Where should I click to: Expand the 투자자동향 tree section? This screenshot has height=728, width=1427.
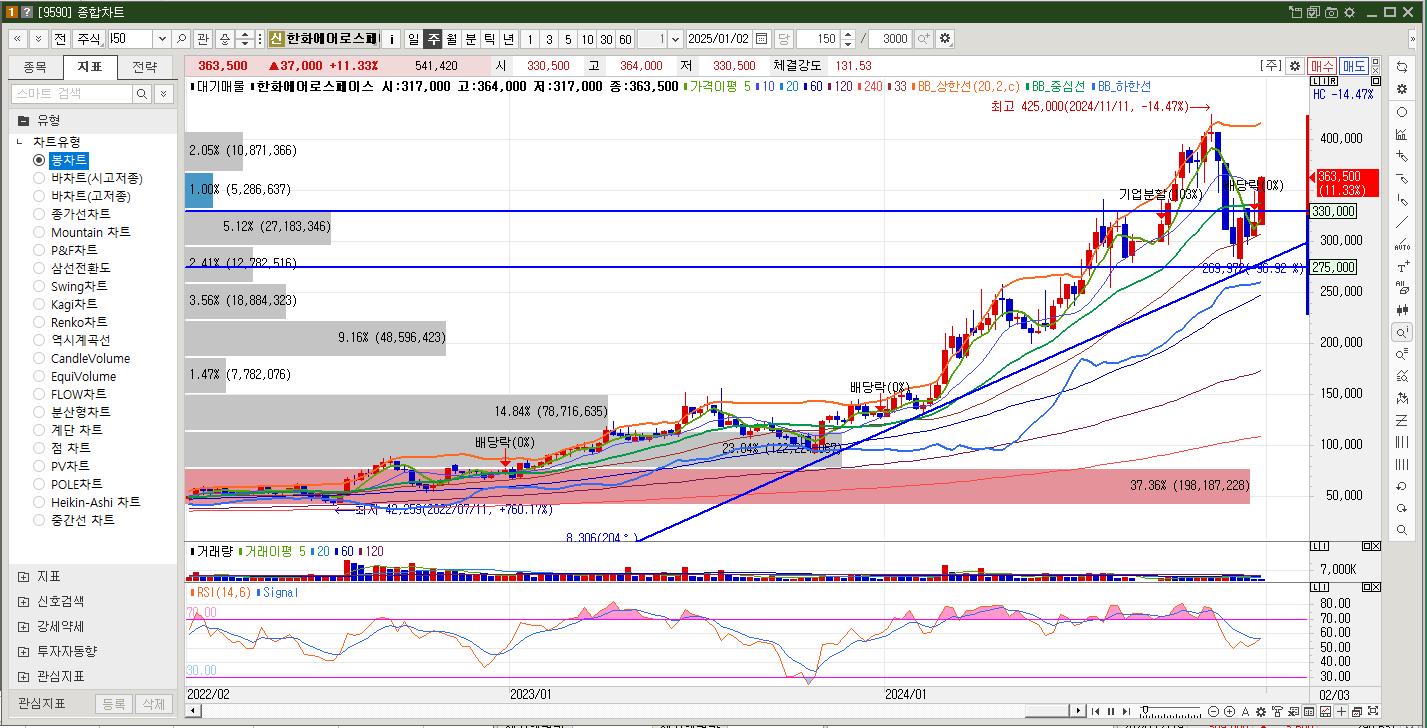tap(23, 651)
